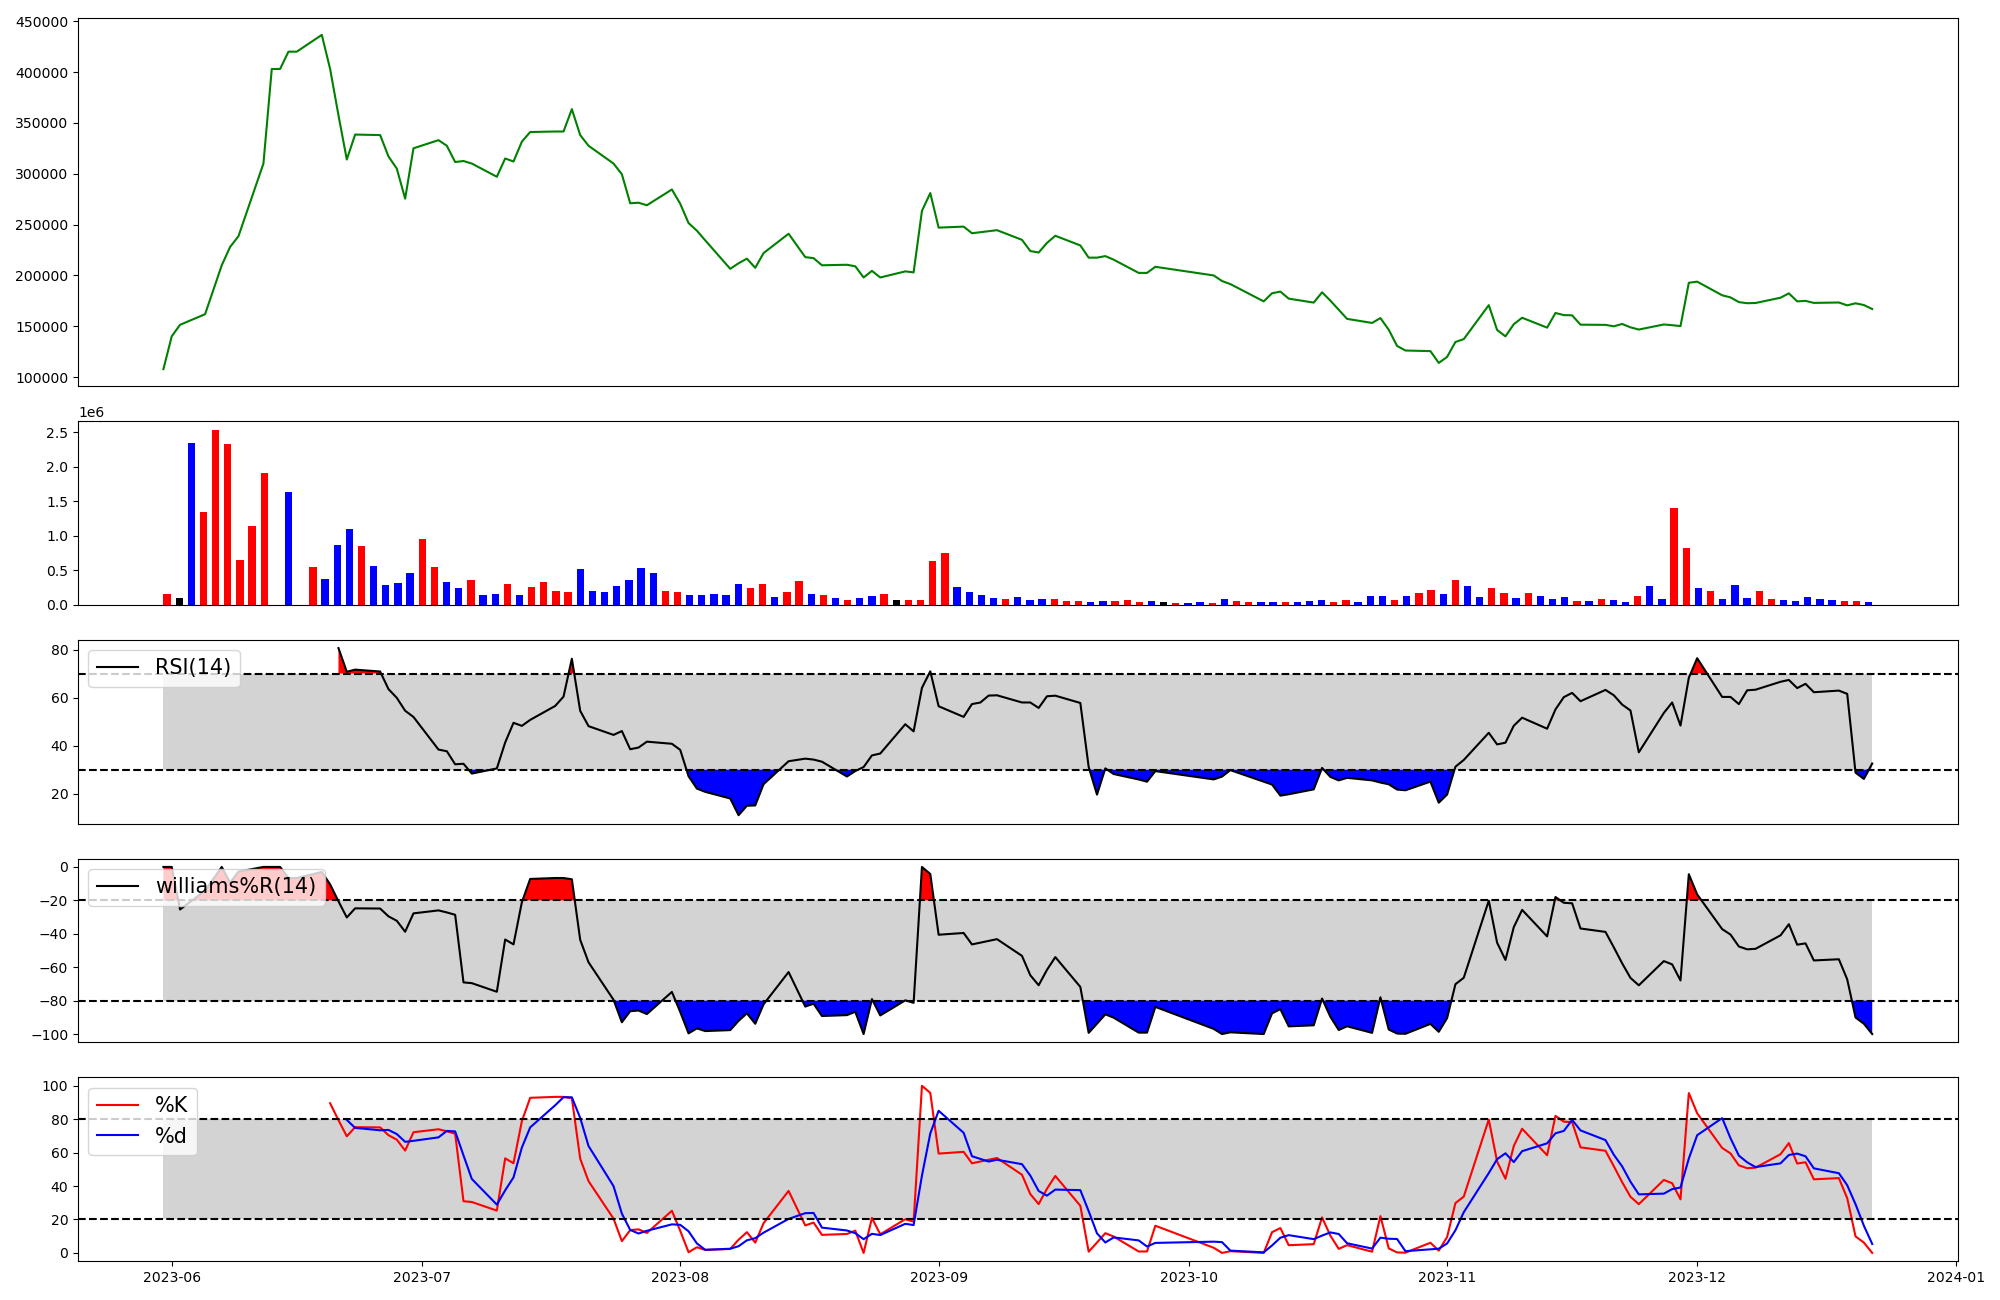Viewport: 2000px width, 1300px height.
Task: Click the RSI(14) legend label
Action: pyautogui.click(x=192, y=667)
